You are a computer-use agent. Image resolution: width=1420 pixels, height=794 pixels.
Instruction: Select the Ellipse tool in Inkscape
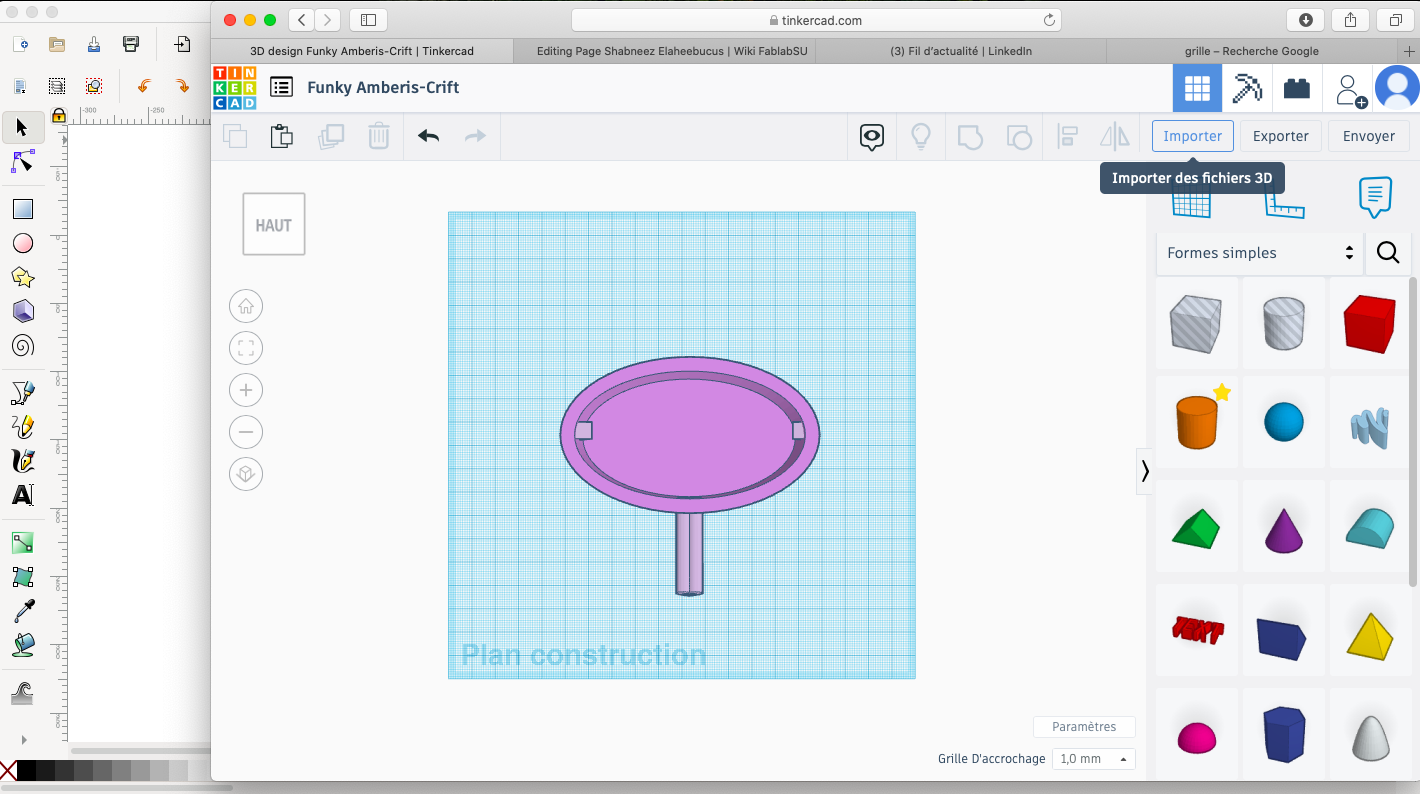coord(22,243)
